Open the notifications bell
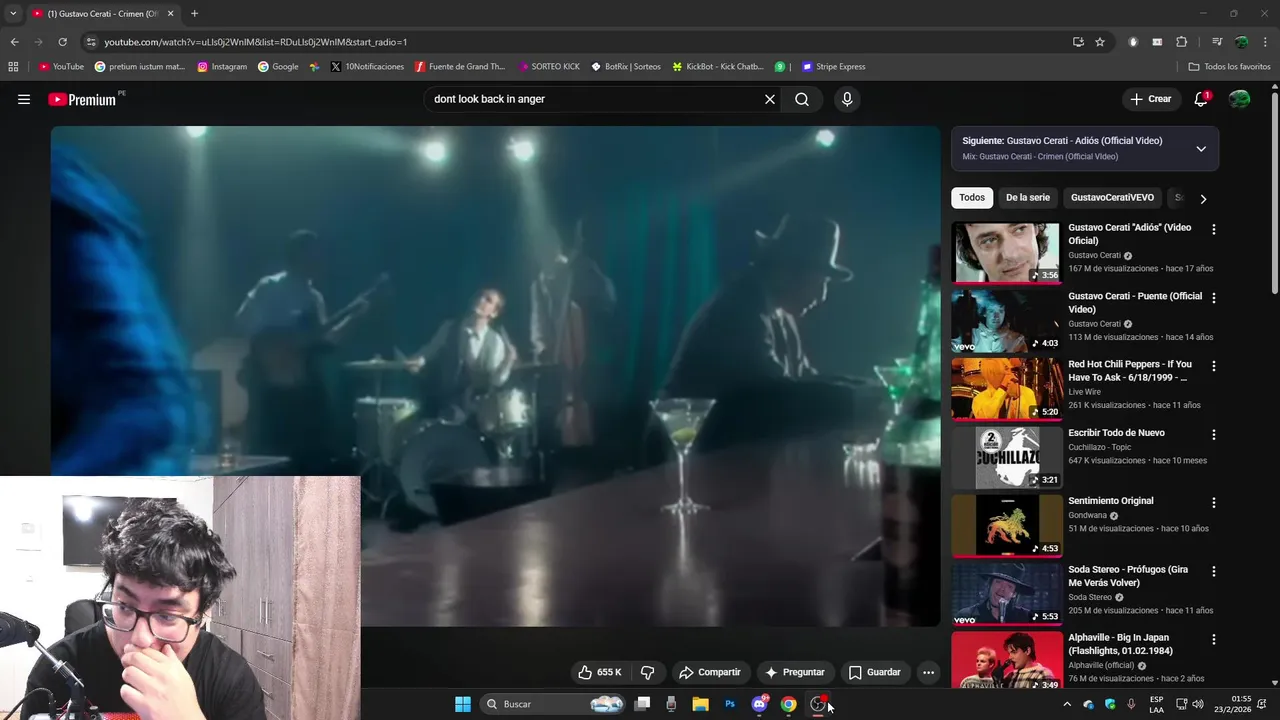Screen dimensions: 1280x720 click(1201, 99)
